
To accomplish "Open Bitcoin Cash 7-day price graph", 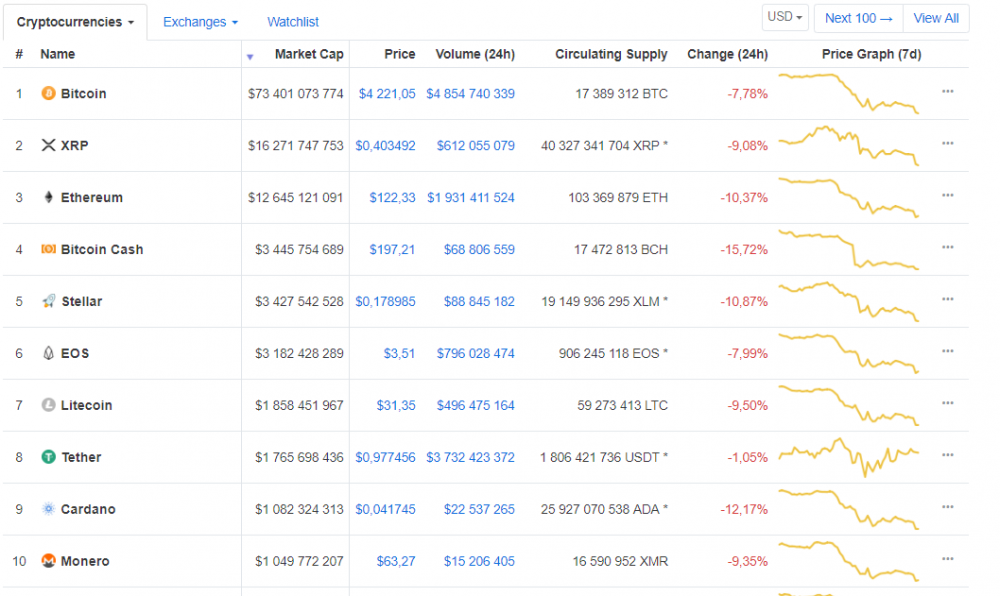I will pos(849,249).
